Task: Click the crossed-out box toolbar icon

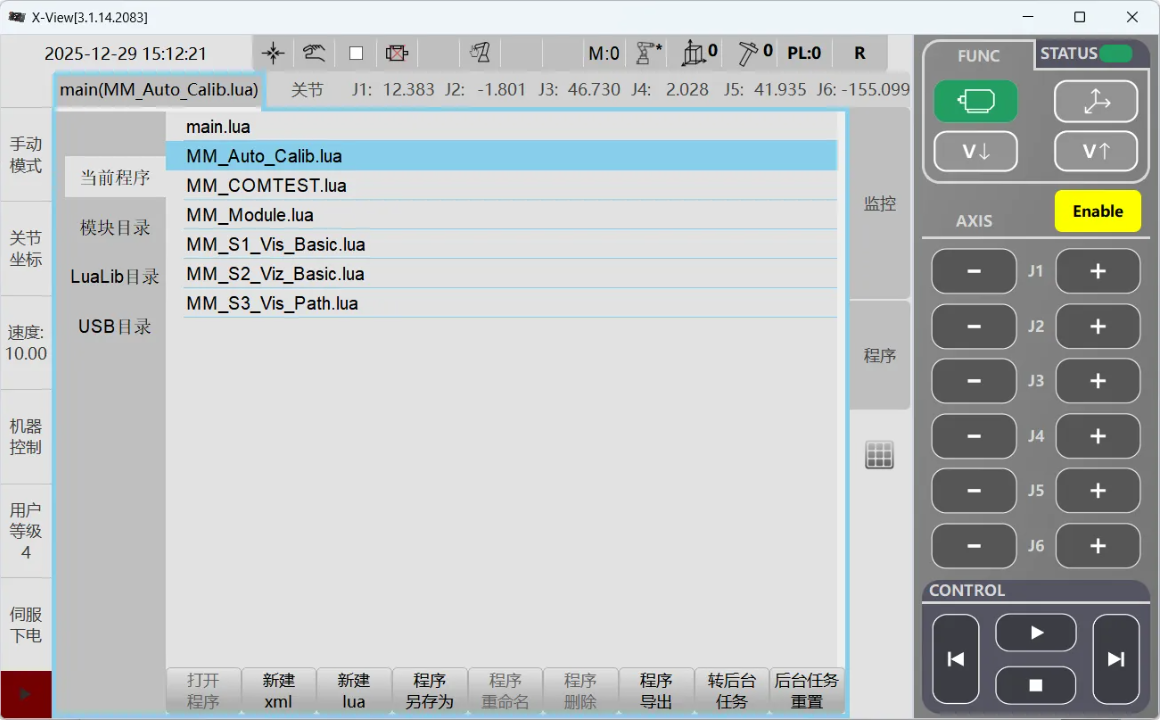Action: coord(397,52)
